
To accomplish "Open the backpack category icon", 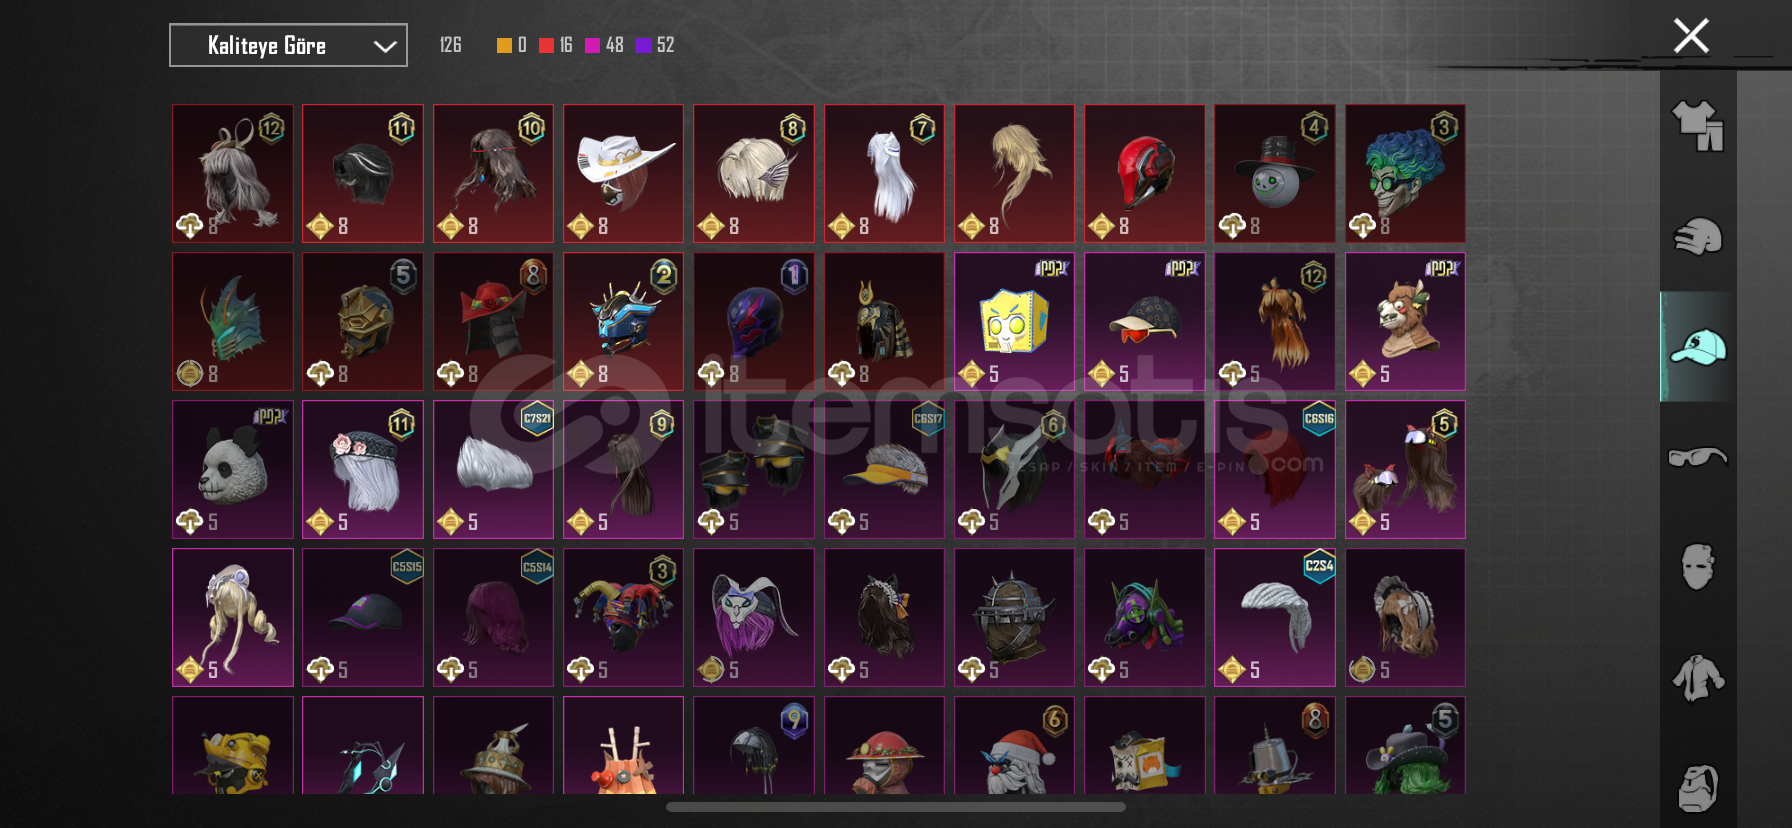I will pyautogui.click(x=1698, y=788).
